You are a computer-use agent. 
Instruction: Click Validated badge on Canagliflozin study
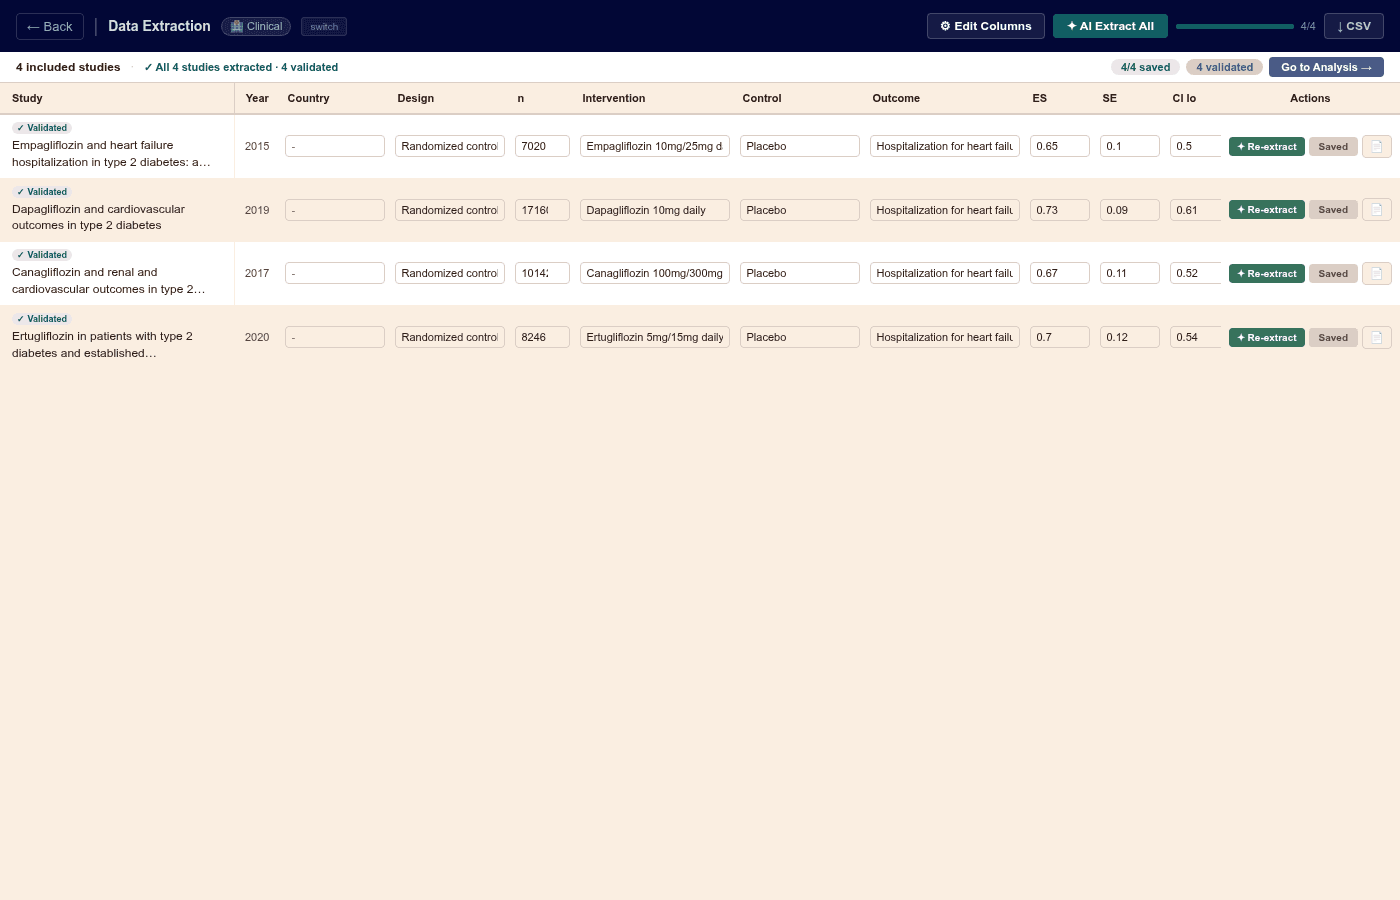coord(42,255)
